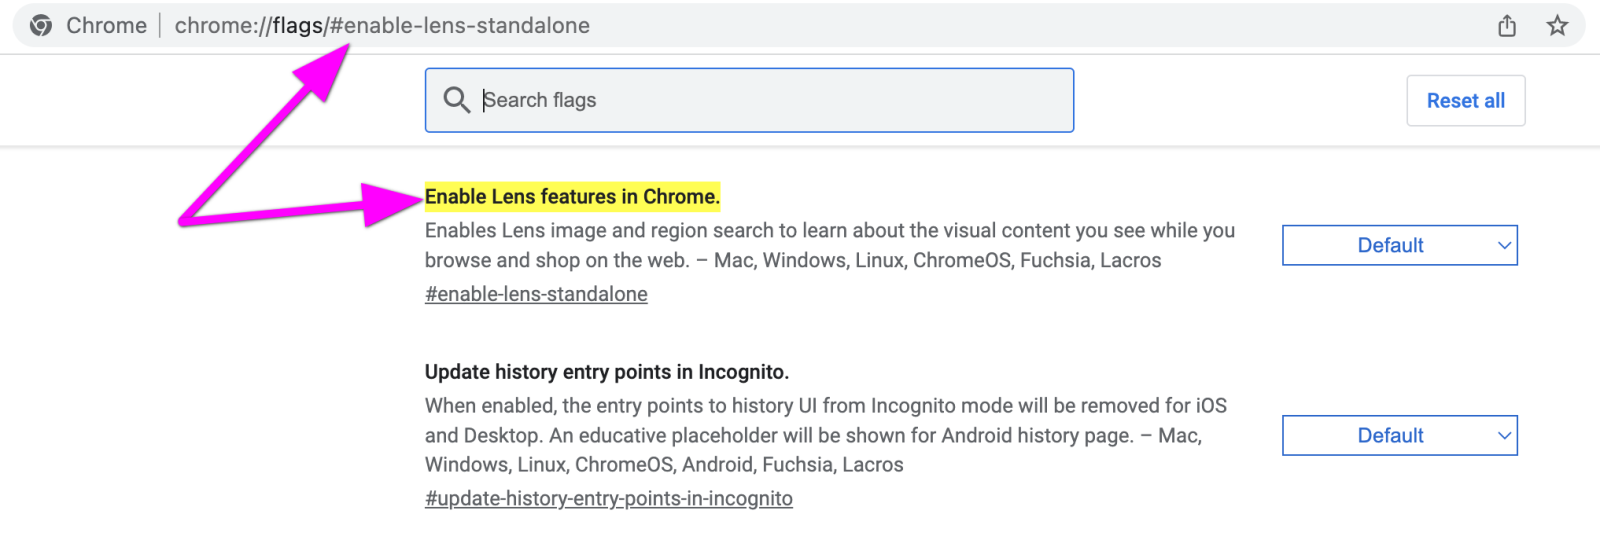Follow the #update-history-entry-points-in-incognito link
The image size is (1600, 536).
pyautogui.click(x=608, y=498)
